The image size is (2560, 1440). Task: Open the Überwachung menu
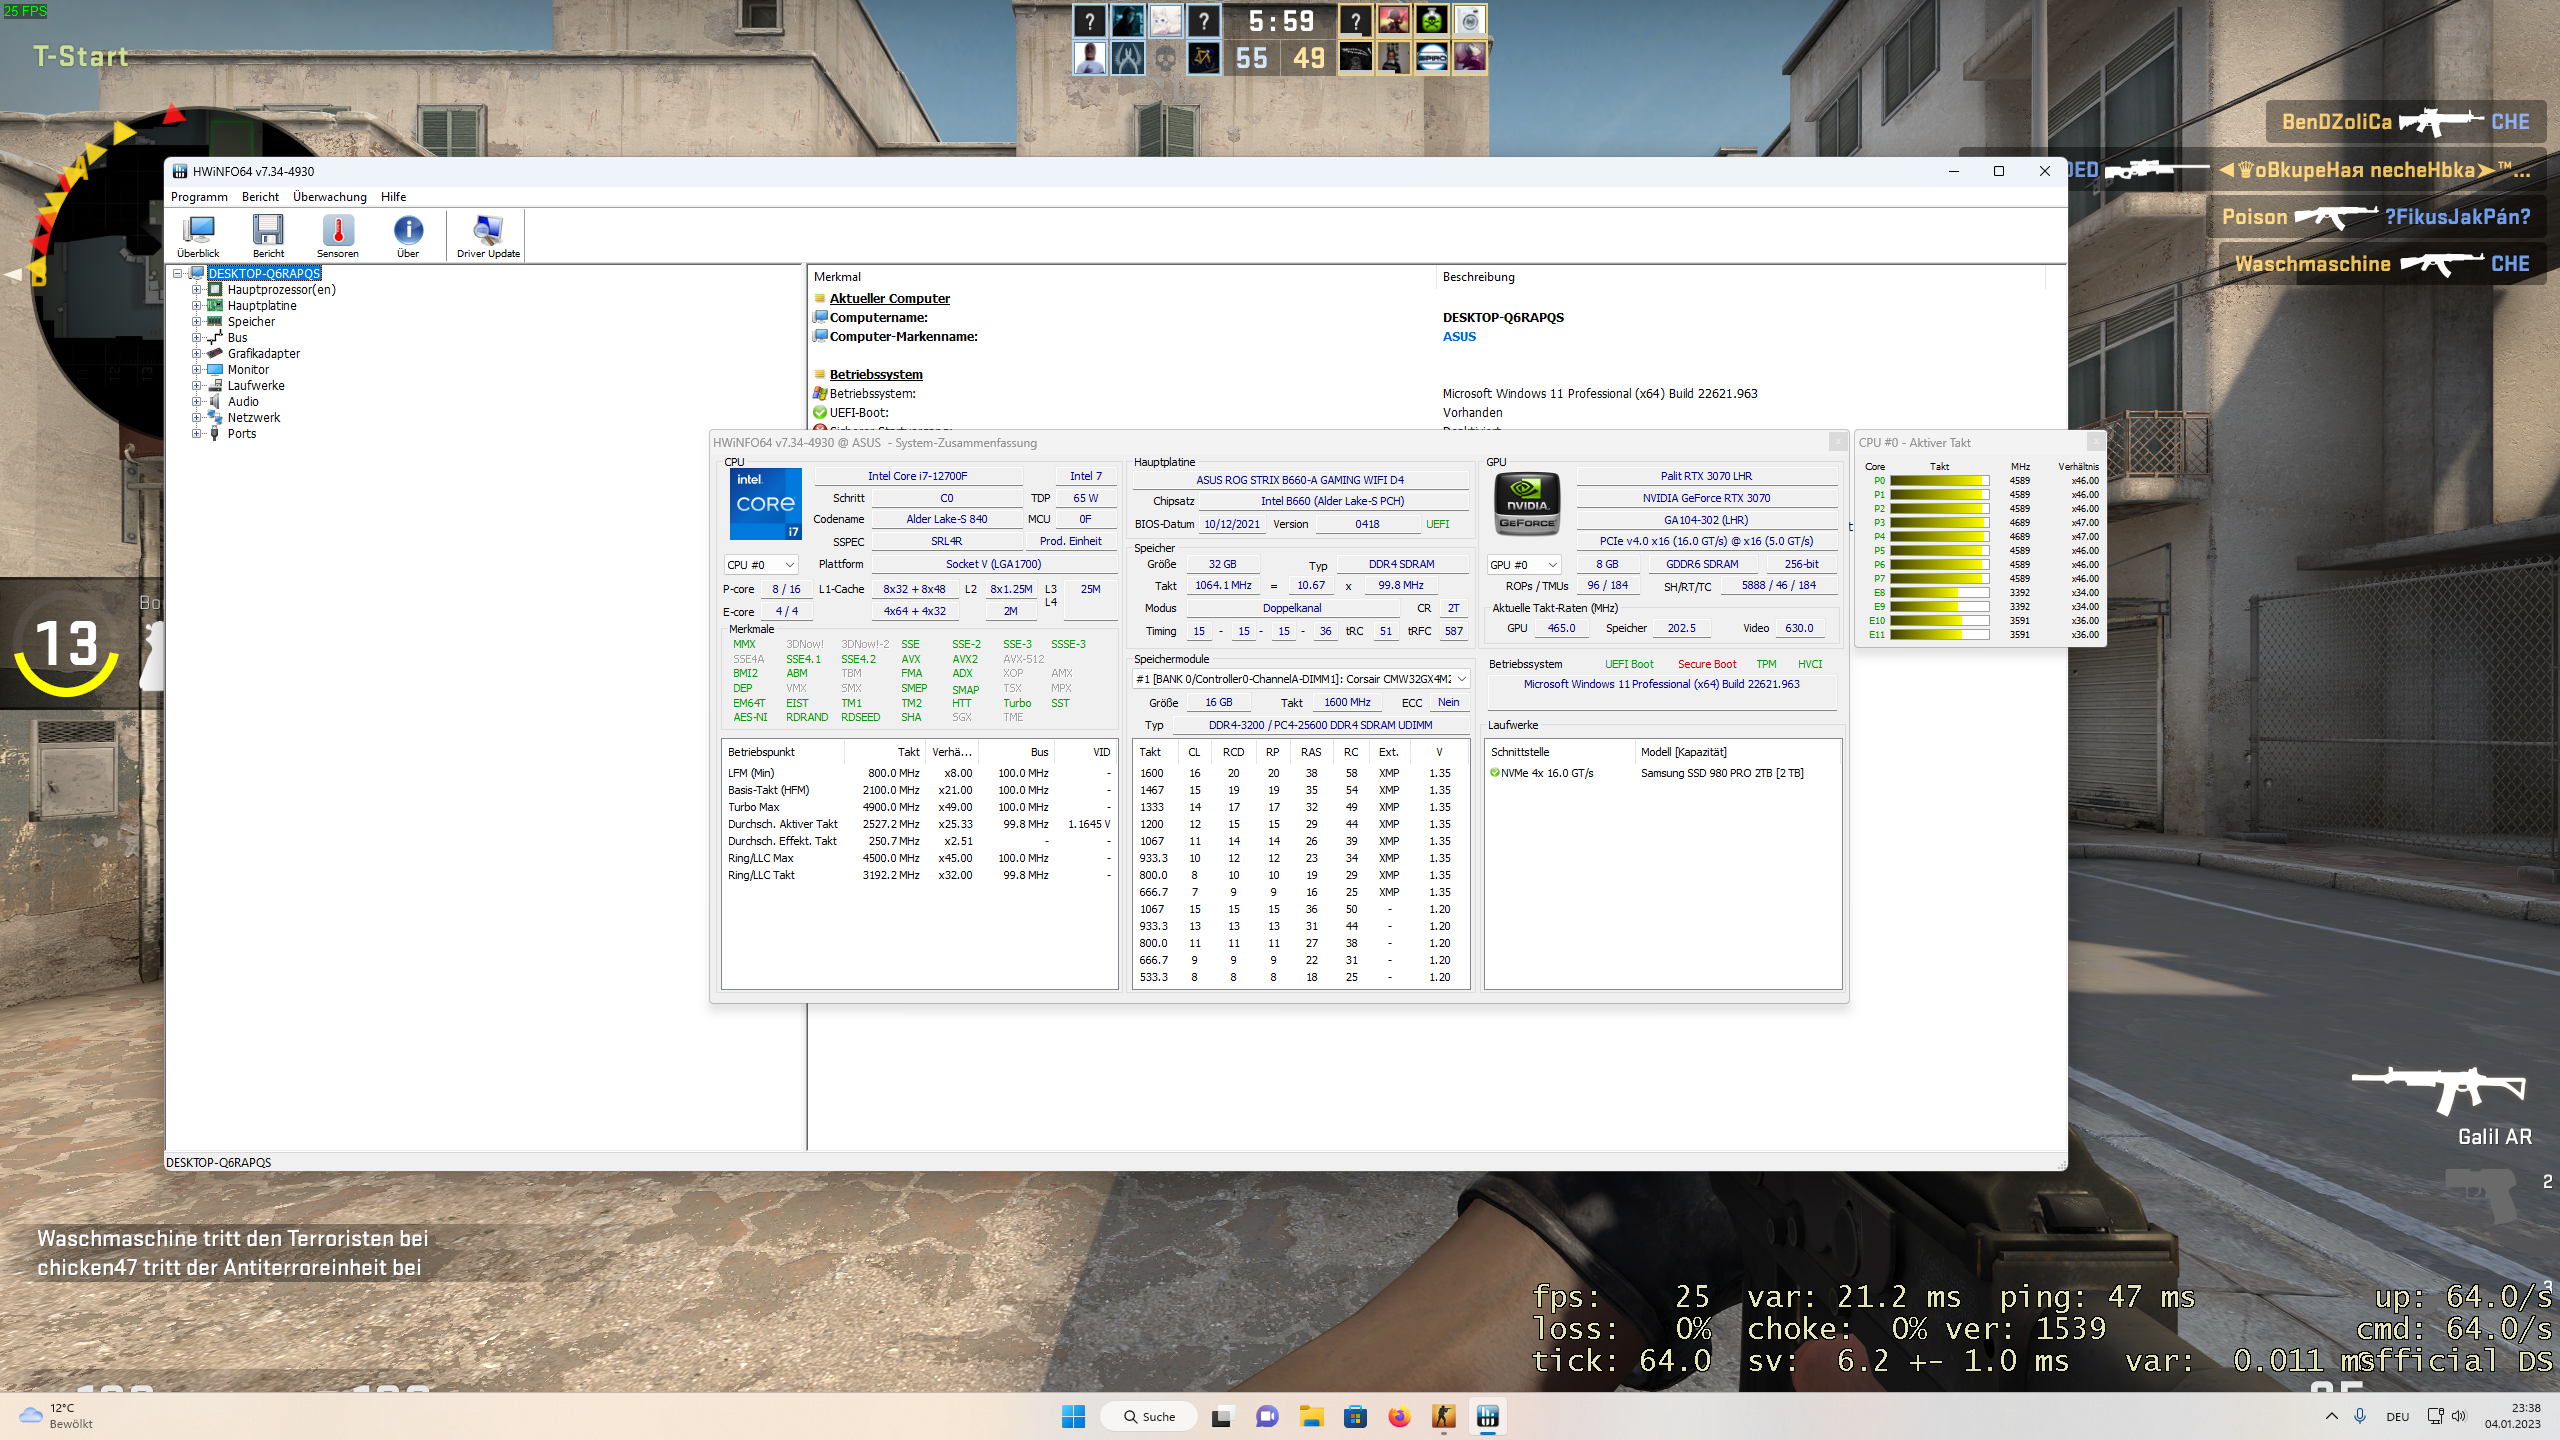click(329, 197)
